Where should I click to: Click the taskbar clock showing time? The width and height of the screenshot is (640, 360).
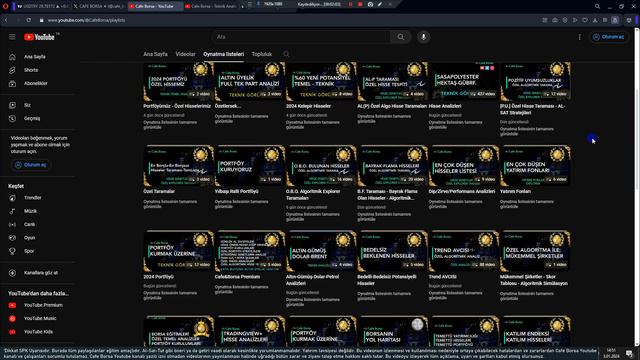(x=611, y=353)
